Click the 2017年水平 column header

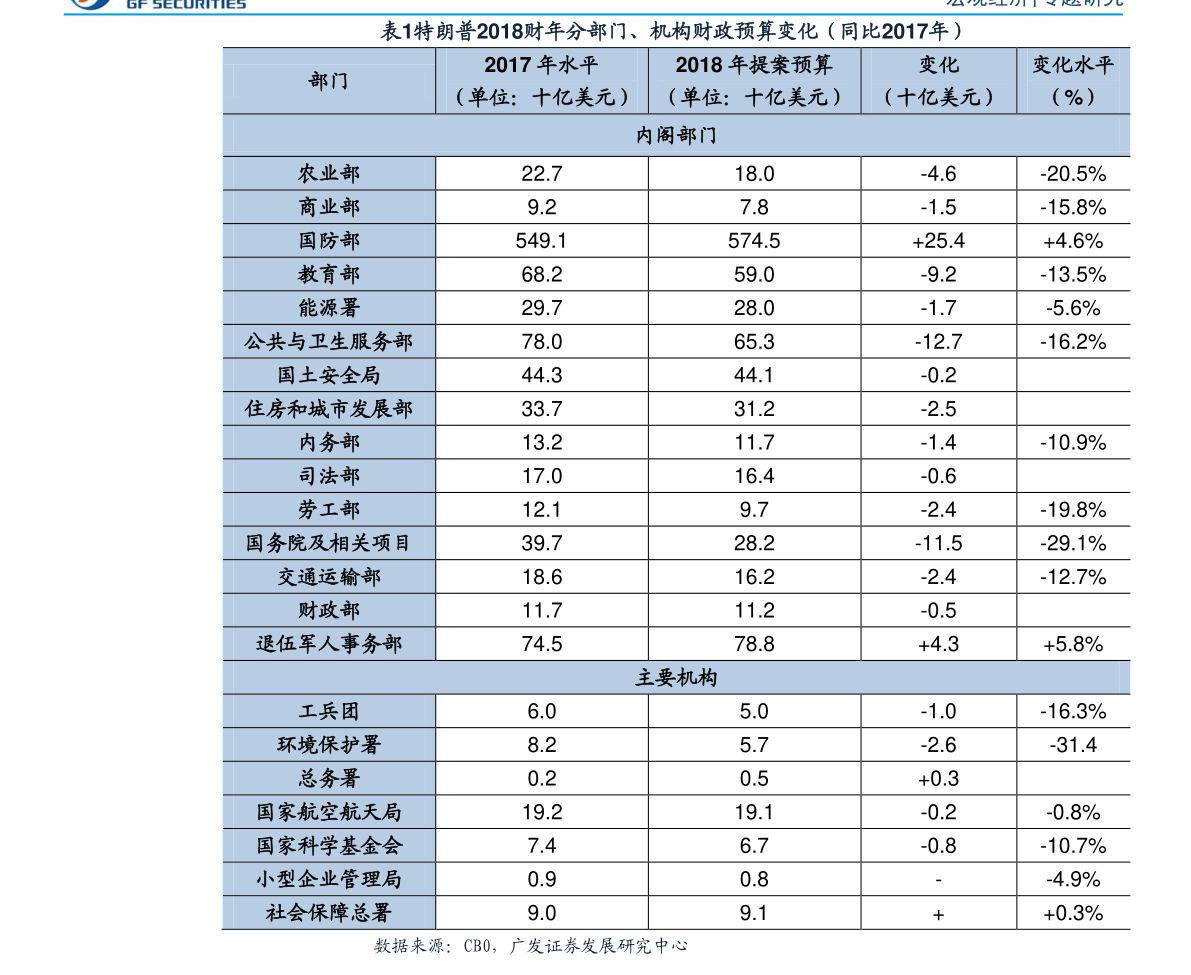coord(541,81)
